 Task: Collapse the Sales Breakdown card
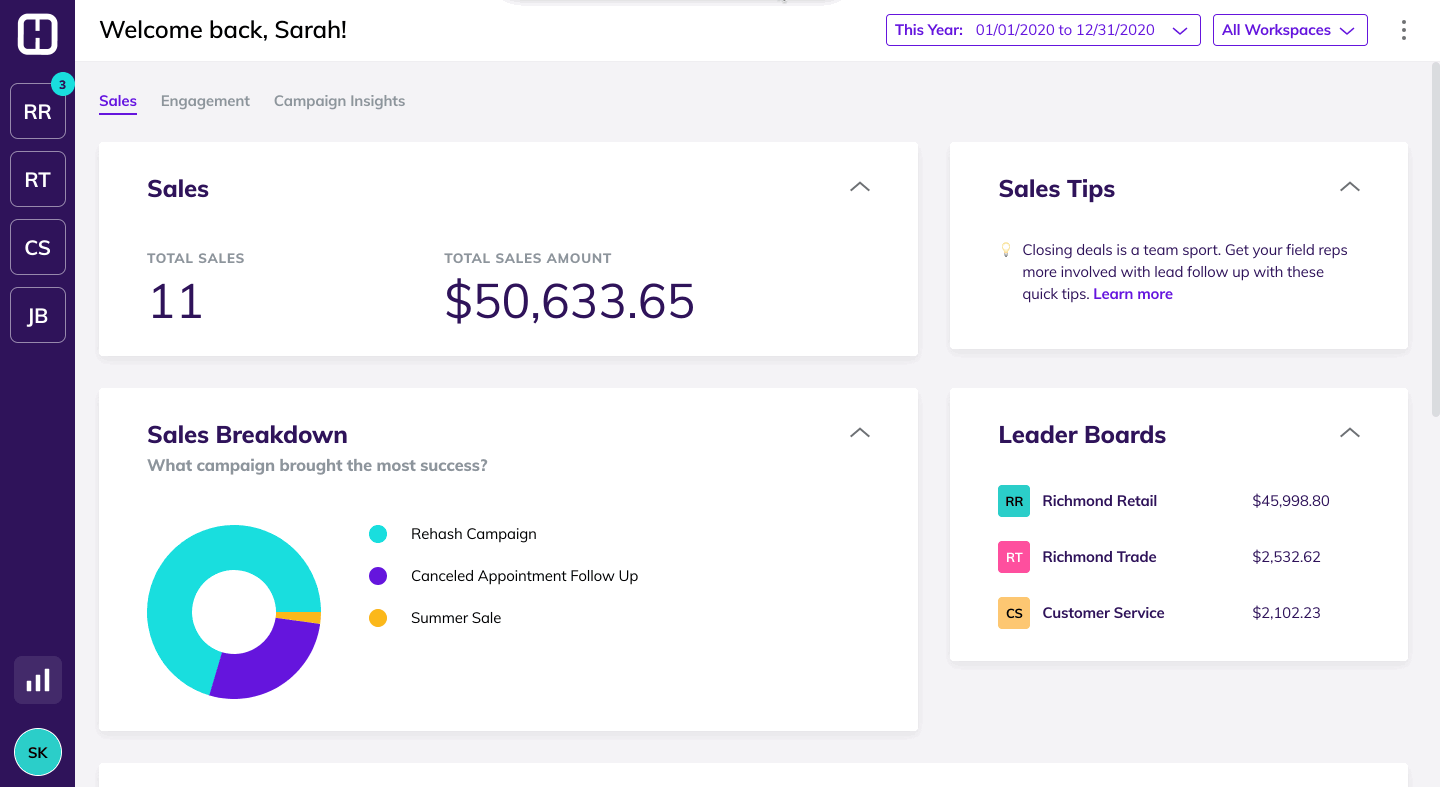[x=859, y=433]
